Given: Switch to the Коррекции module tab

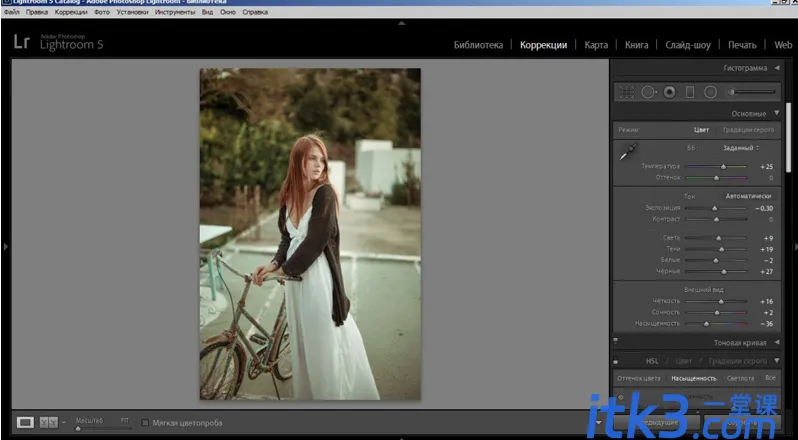Looking at the screenshot, I should click(x=544, y=45).
